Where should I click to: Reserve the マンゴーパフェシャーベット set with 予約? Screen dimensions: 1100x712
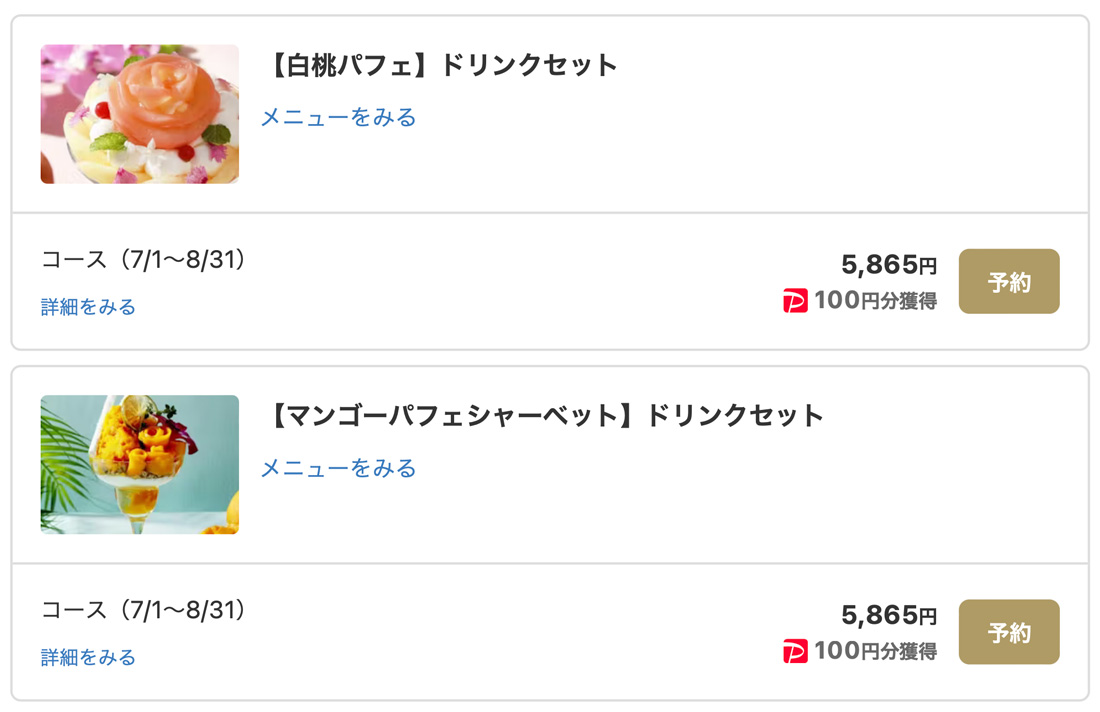coord(1009,632)
